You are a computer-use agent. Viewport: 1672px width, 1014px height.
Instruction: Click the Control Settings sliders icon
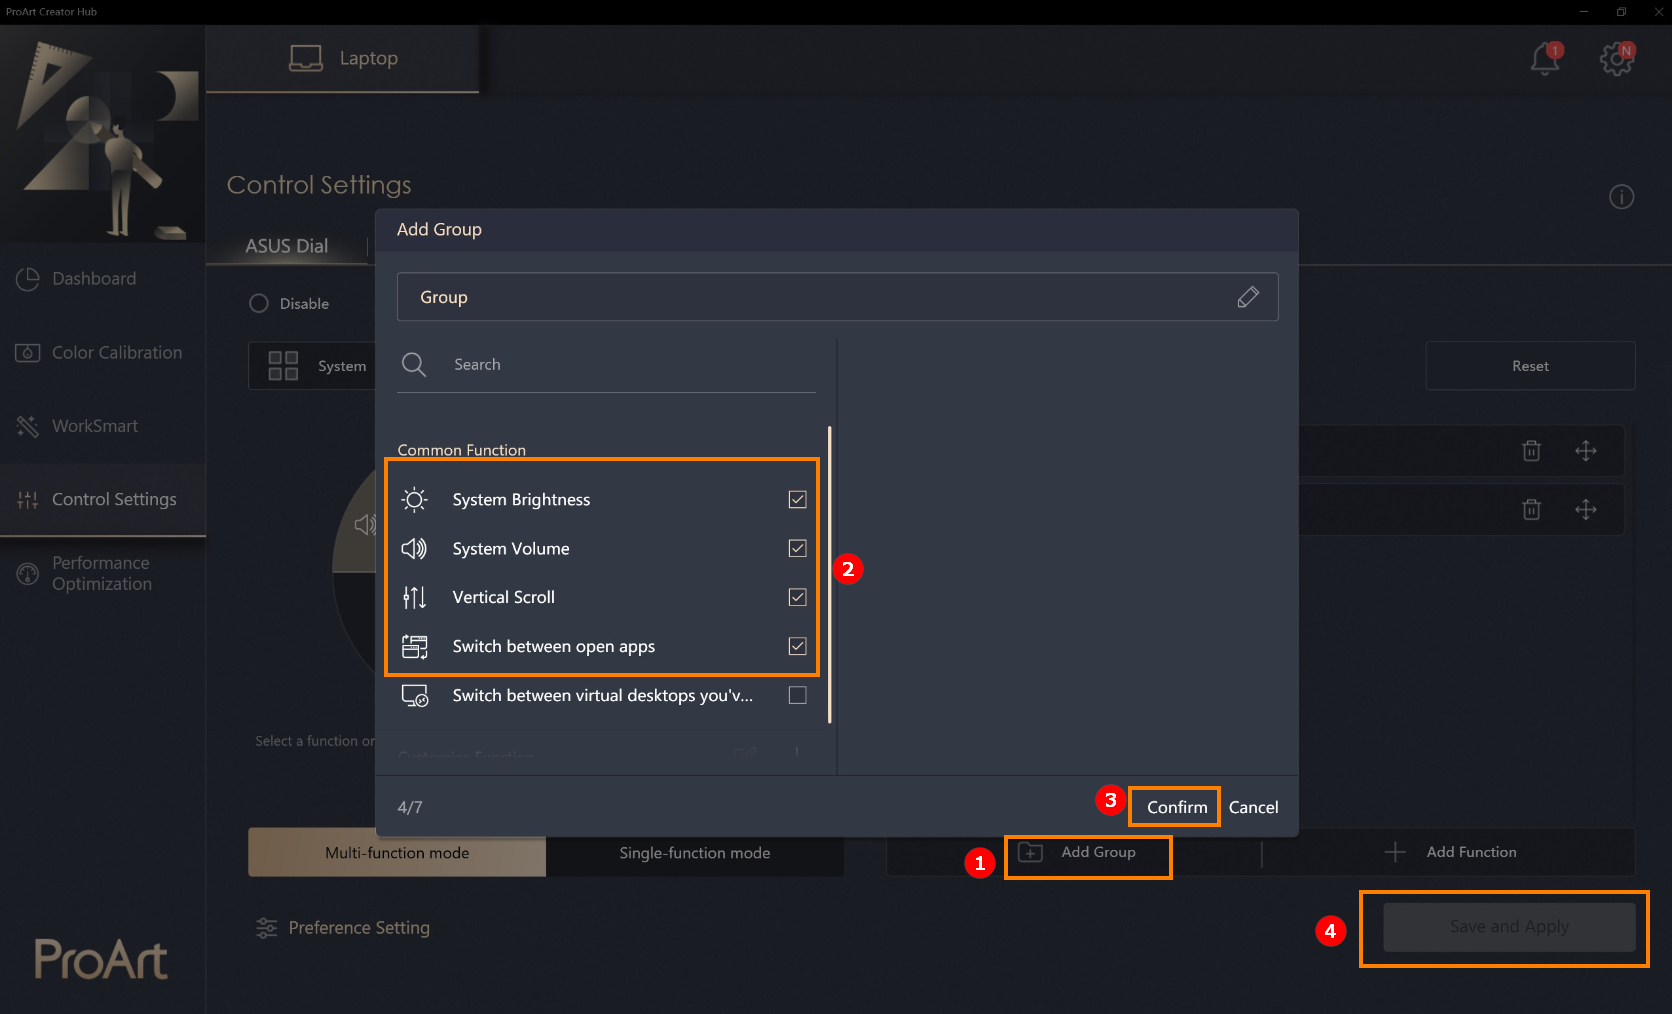click(28, 500)
